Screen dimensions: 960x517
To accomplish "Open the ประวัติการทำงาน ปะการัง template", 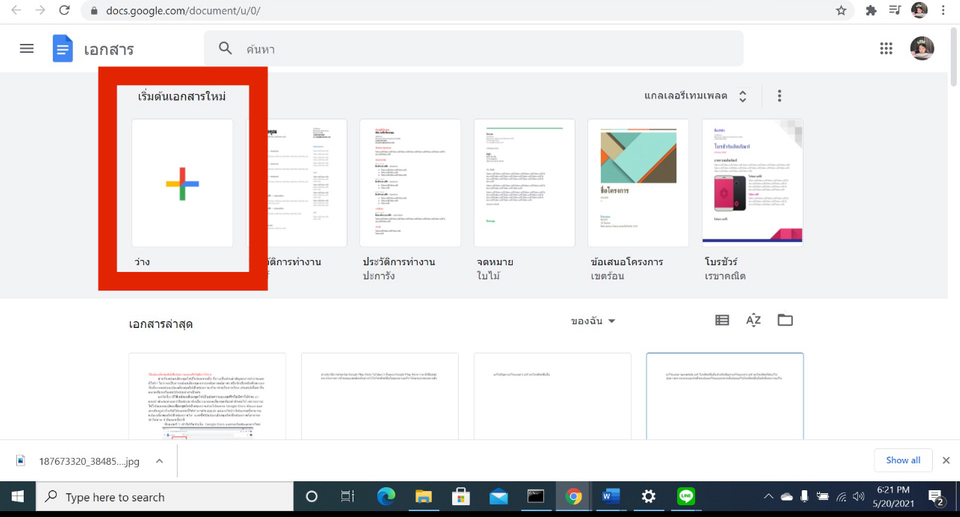I will coord(410,183).
